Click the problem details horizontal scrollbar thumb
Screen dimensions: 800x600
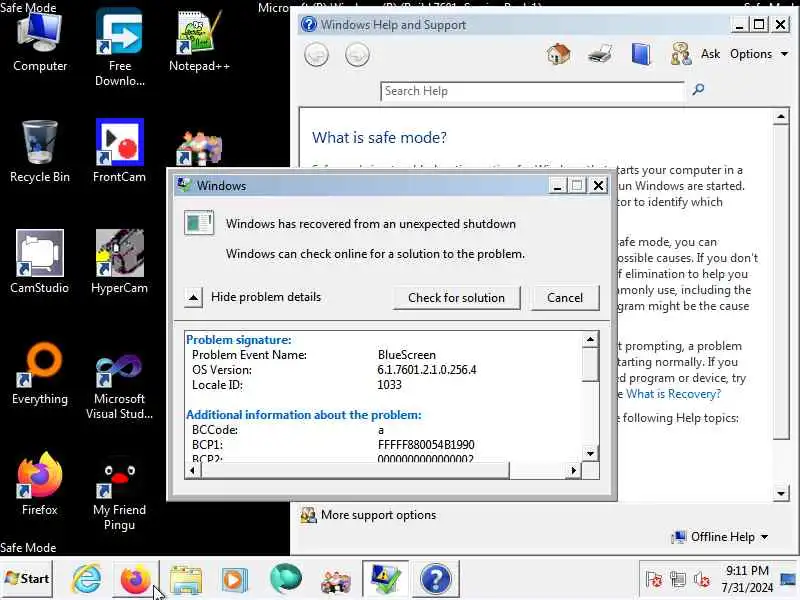coord(356,470)
